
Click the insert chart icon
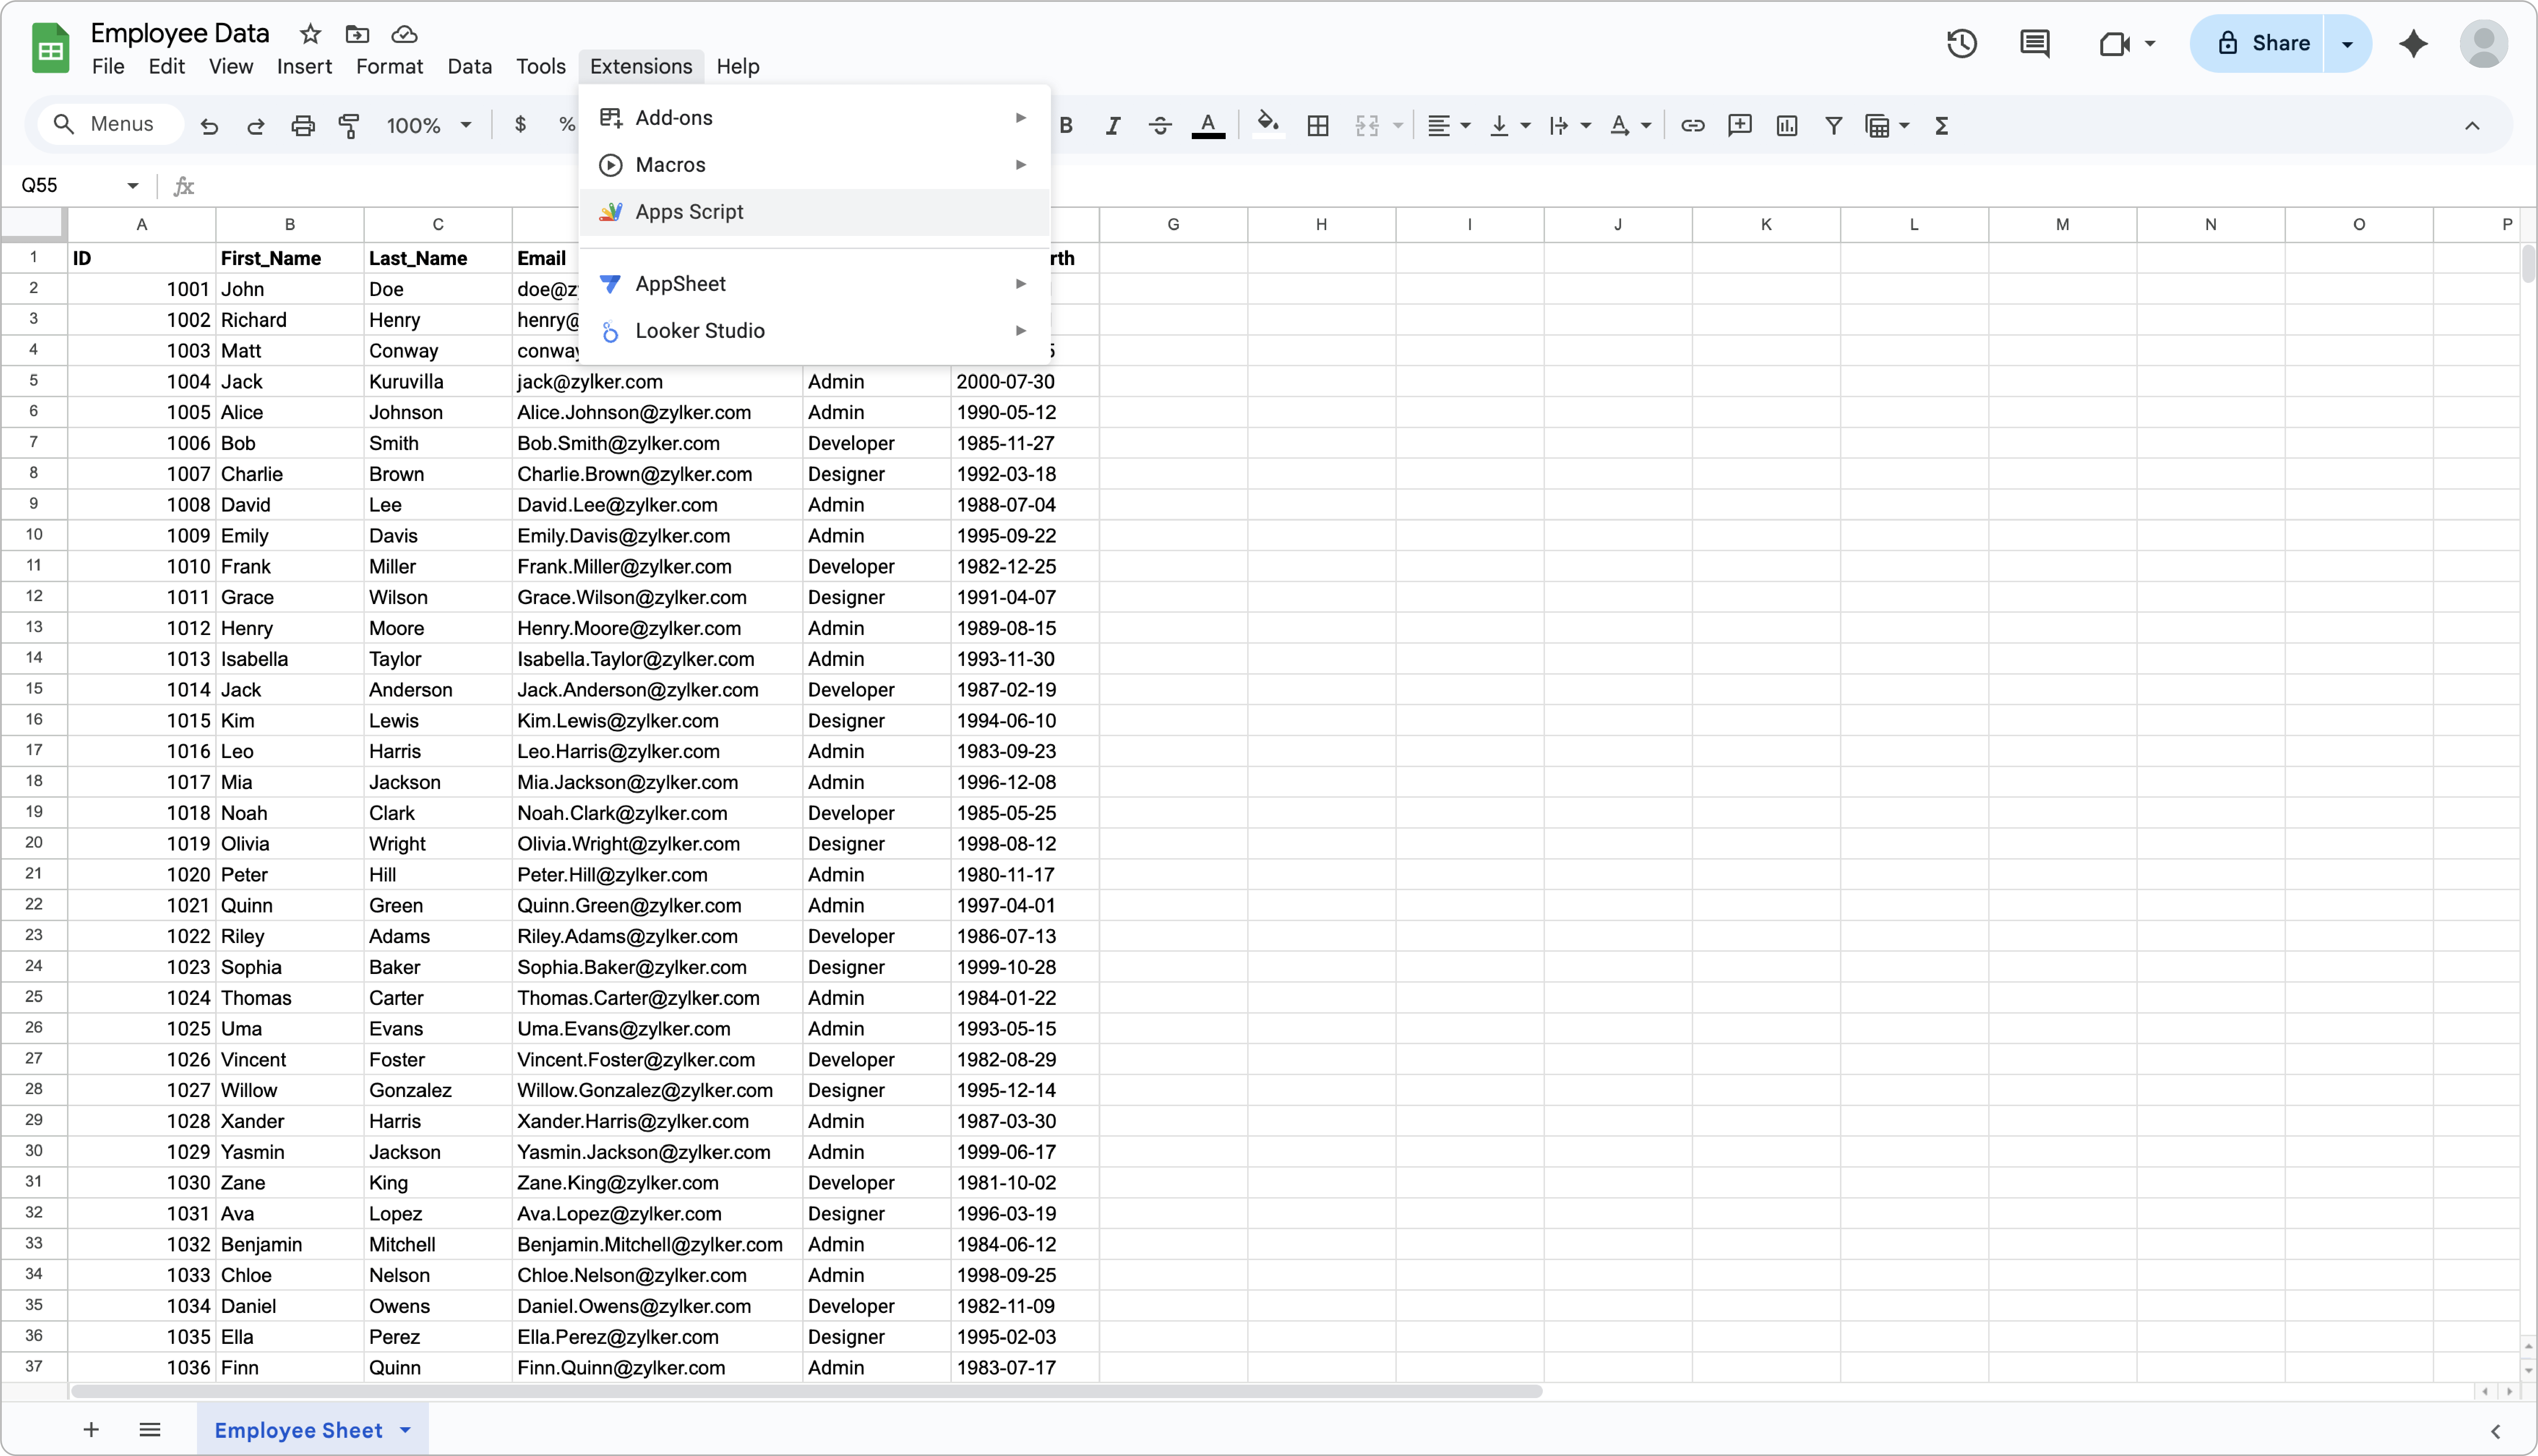point(1786,125)
